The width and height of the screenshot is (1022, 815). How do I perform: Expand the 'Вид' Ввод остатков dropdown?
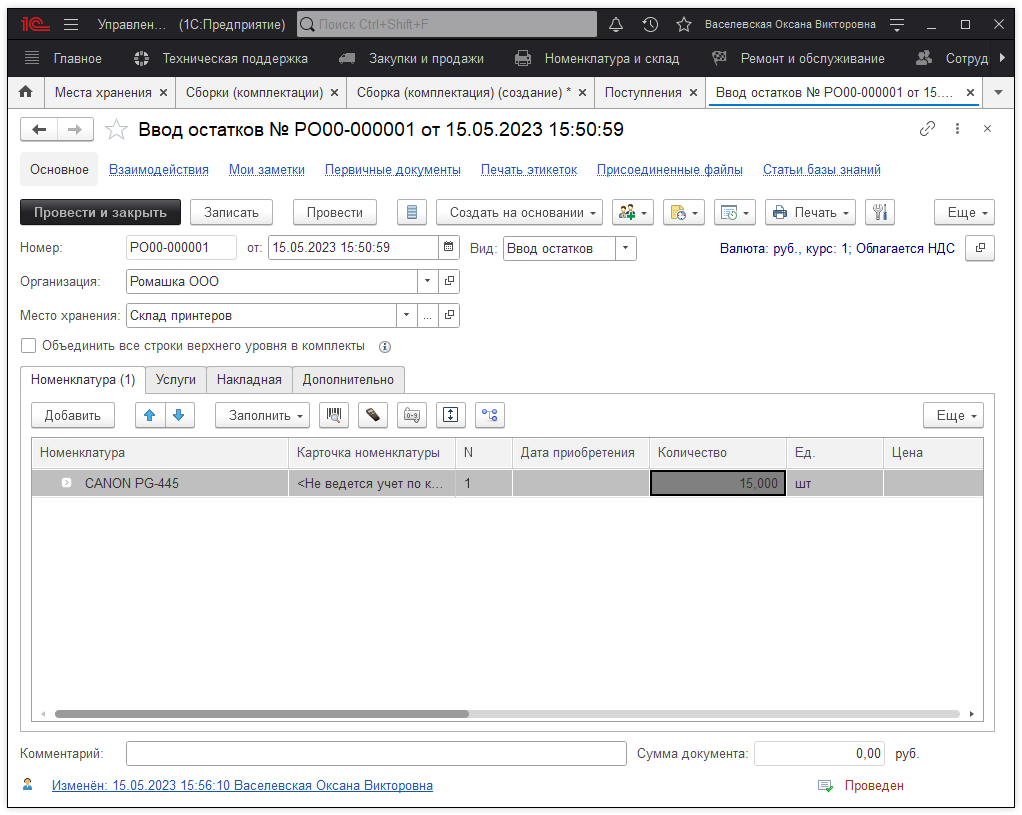(x=625, y=248)
